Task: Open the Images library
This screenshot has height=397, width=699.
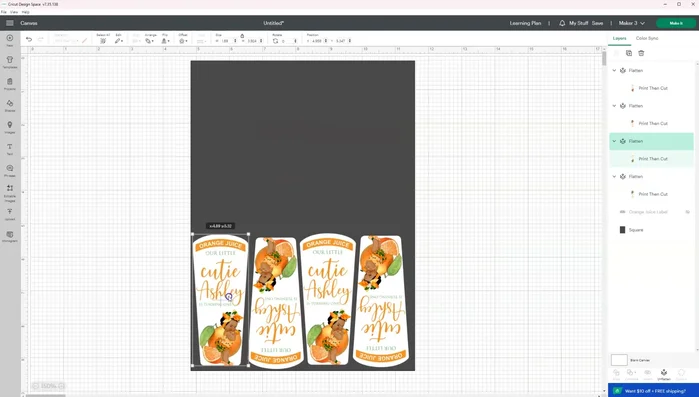Action: (x=10, y=127)
